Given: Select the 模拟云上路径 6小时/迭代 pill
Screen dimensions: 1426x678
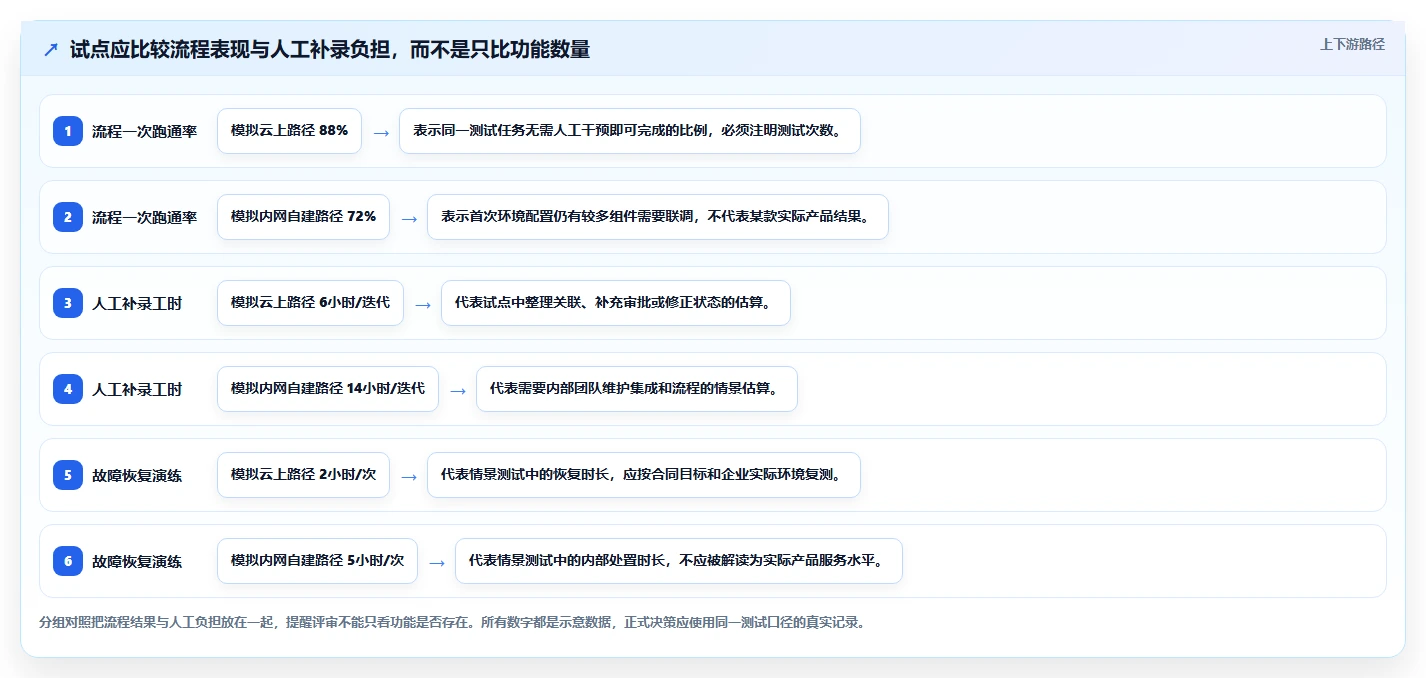Looking at the screenshot, I should coord(310,303).
